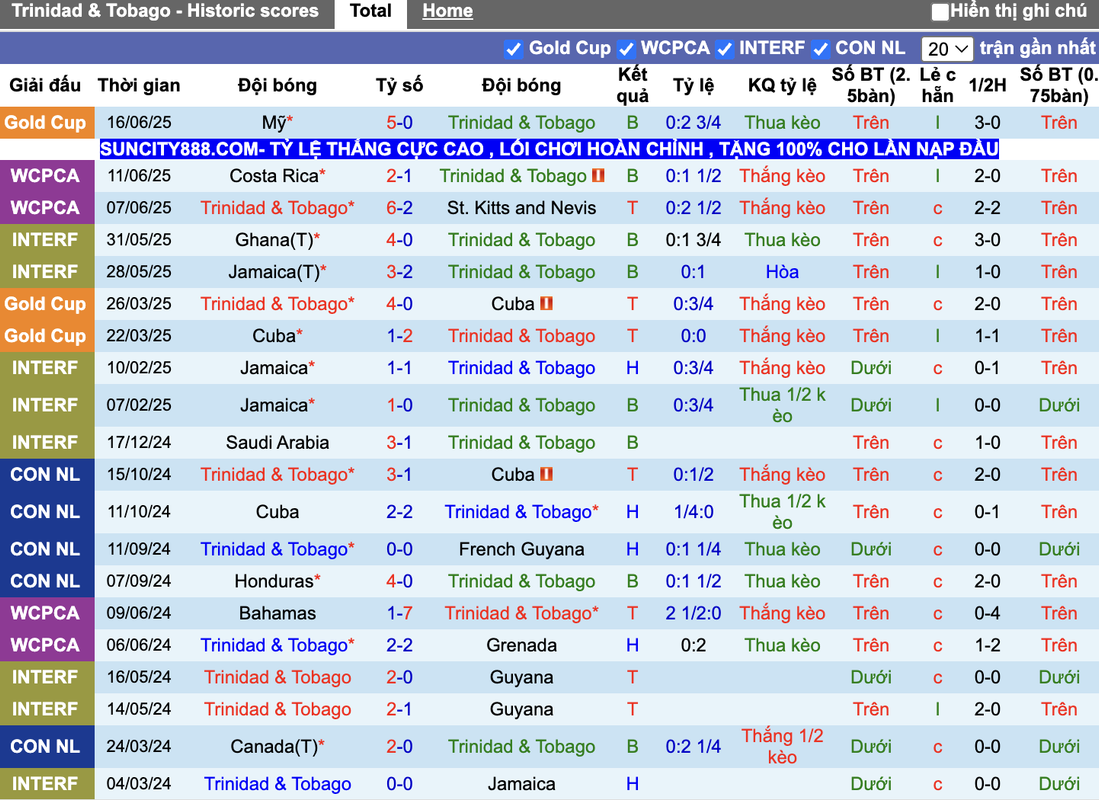1099x800 pixels.
Task: Open the 4-0 score of Ghana match
Action: pyautogui.click(x=399, y=240)
